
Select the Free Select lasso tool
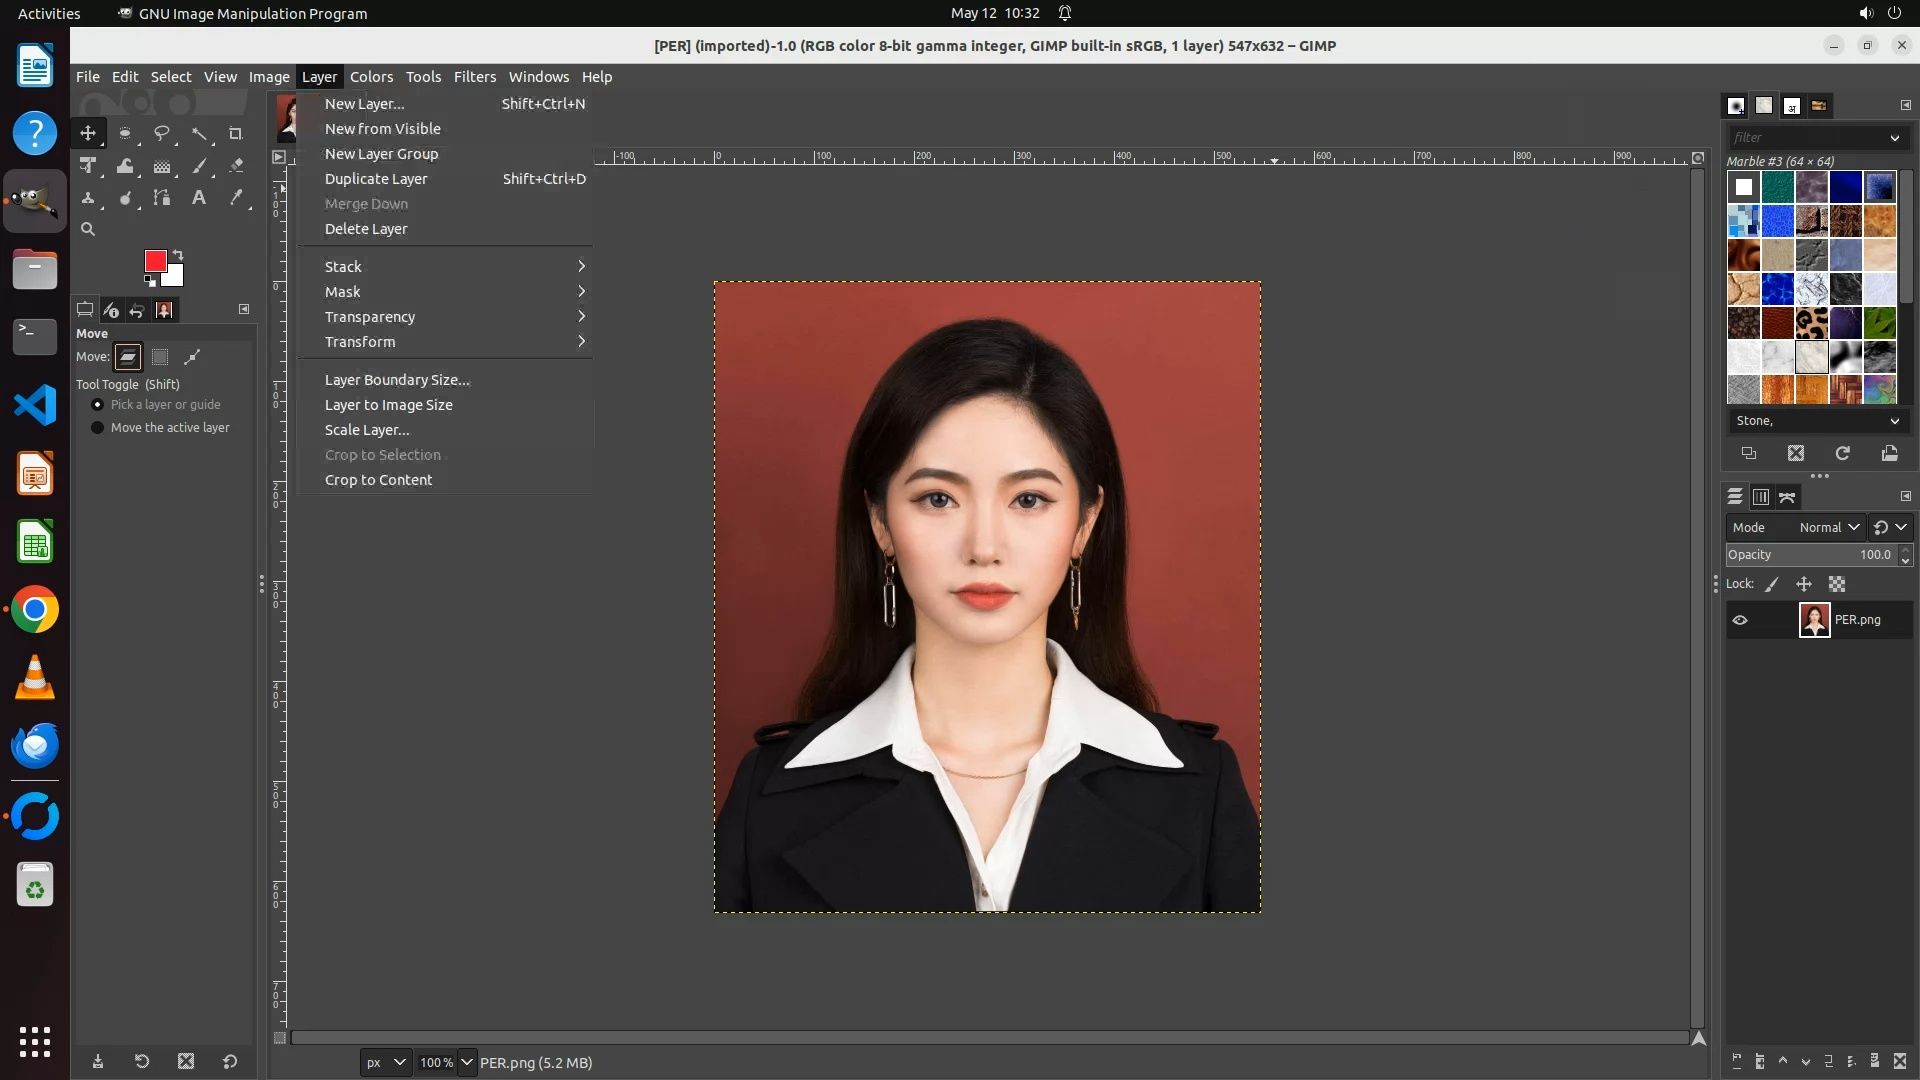click(x=161, y=133)
